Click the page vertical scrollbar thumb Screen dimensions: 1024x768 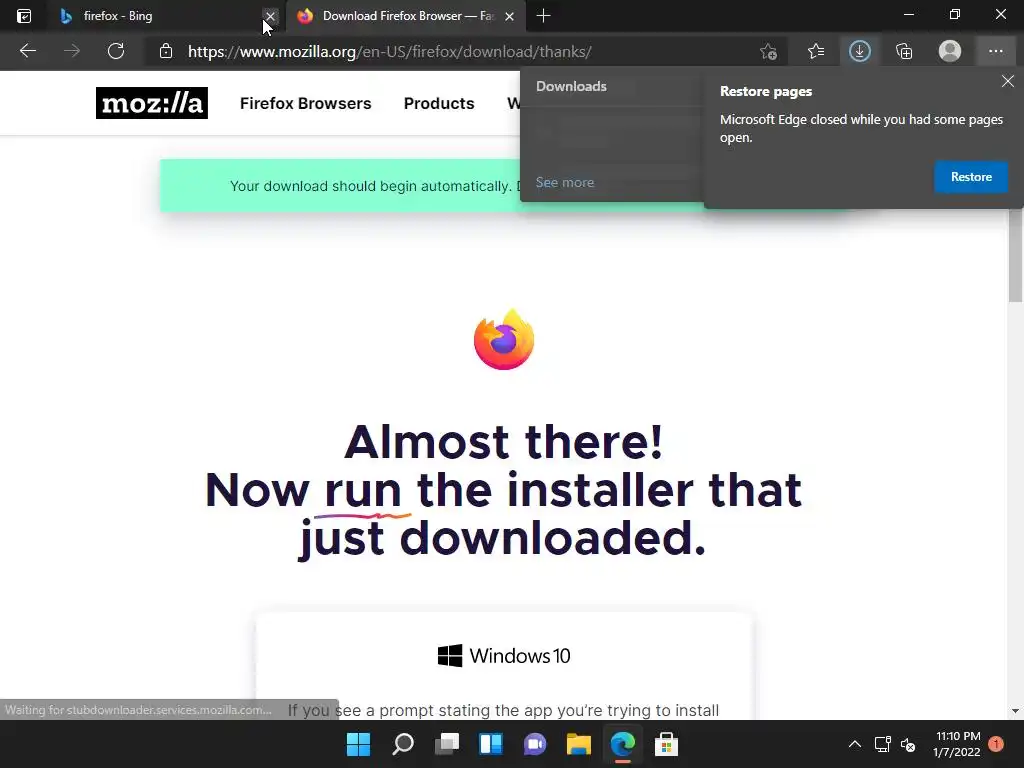pyautogui.click(x=1015, y=255)
